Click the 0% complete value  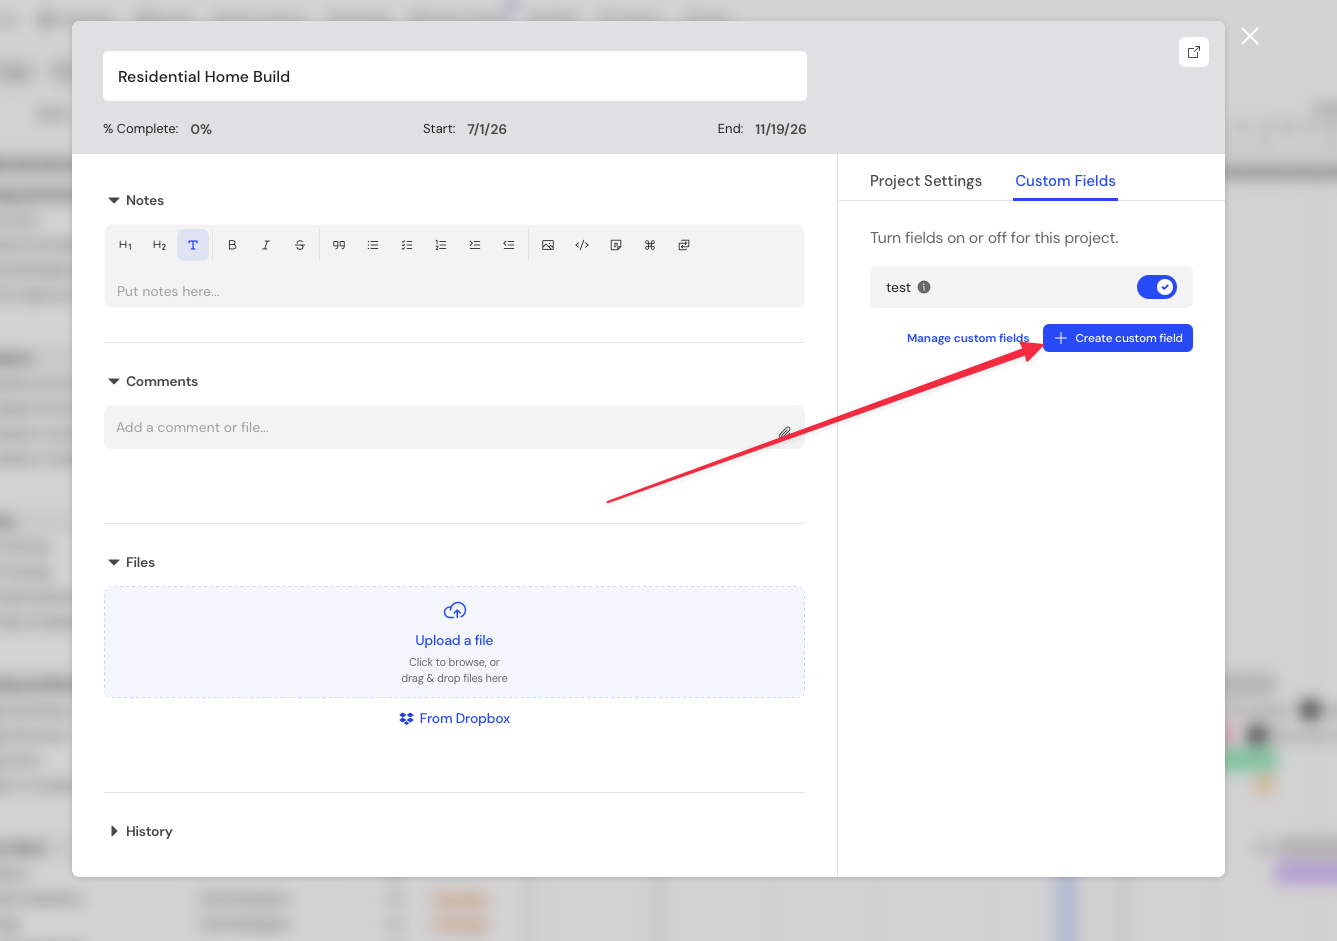click(x=201, y=129)
